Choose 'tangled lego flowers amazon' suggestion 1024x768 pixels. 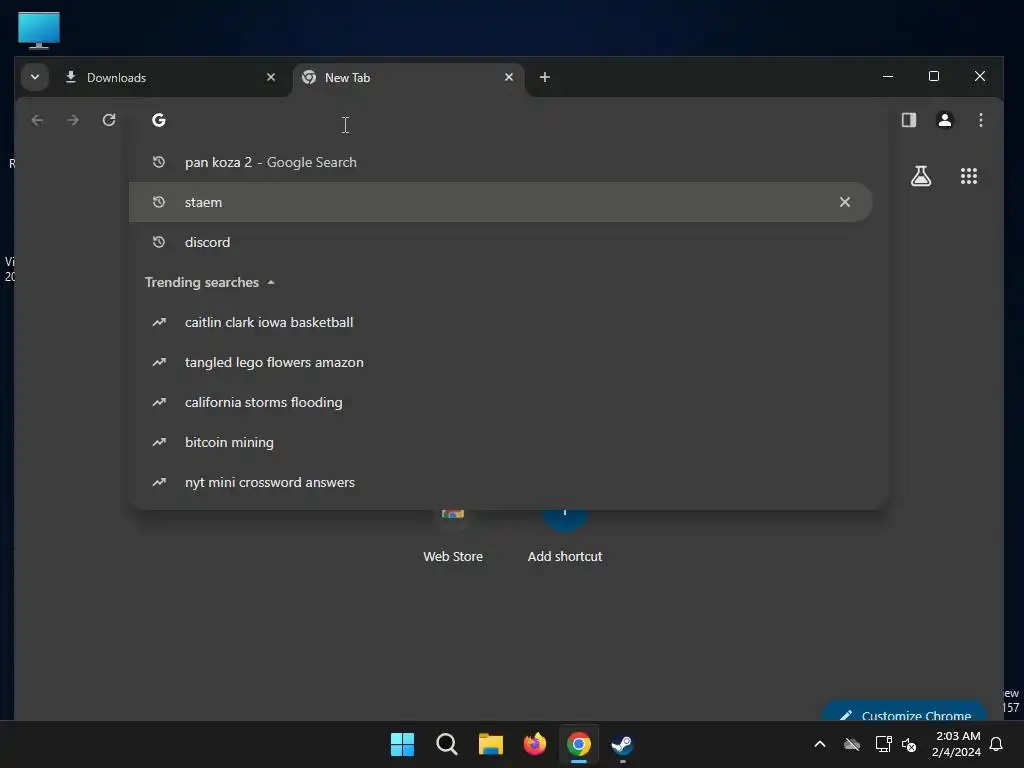tap(500, 362)
